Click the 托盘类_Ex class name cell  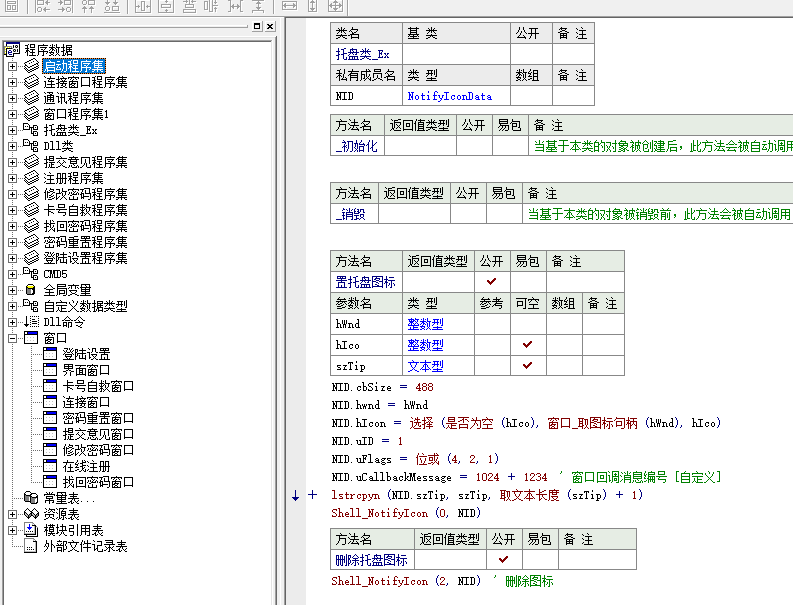click(x=366, y=54)
